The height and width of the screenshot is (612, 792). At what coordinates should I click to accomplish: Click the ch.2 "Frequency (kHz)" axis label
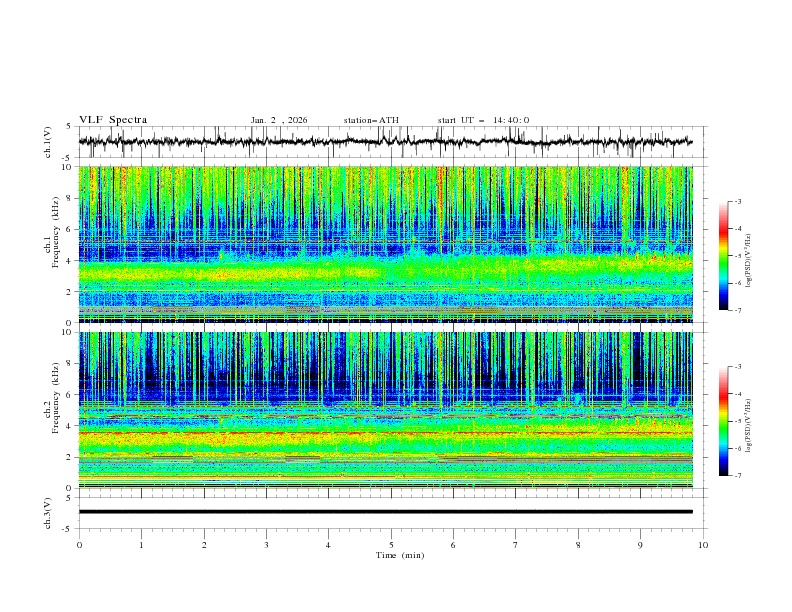[x=56, y=398]
